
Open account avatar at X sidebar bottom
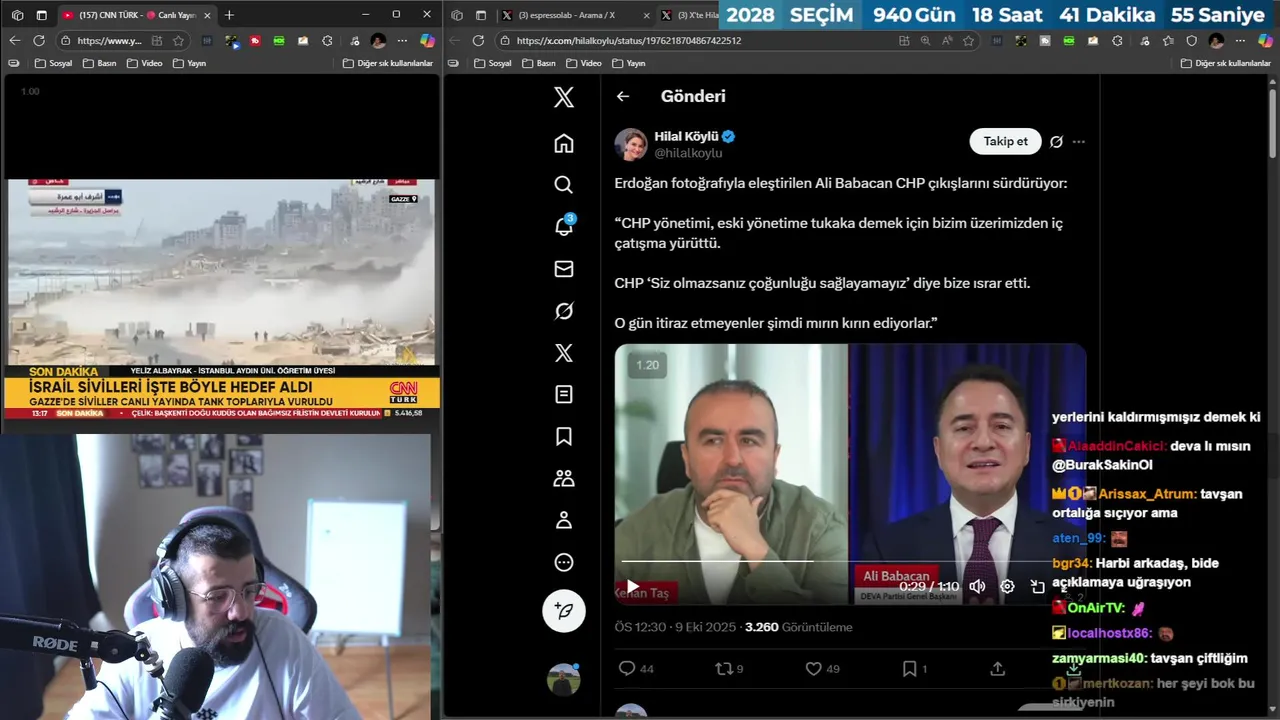564,679
